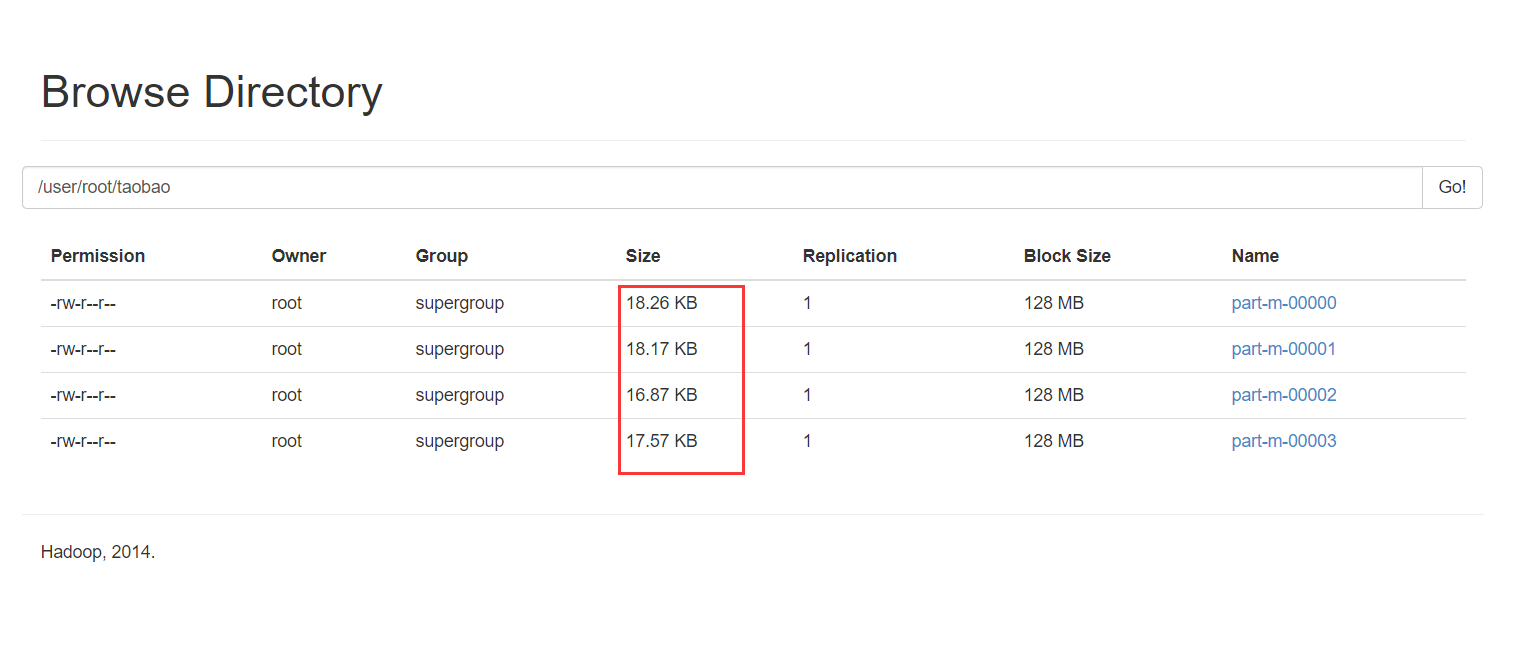1537x662 pixels.
Task: Click the Group column header
Action: tap(441, 256)
